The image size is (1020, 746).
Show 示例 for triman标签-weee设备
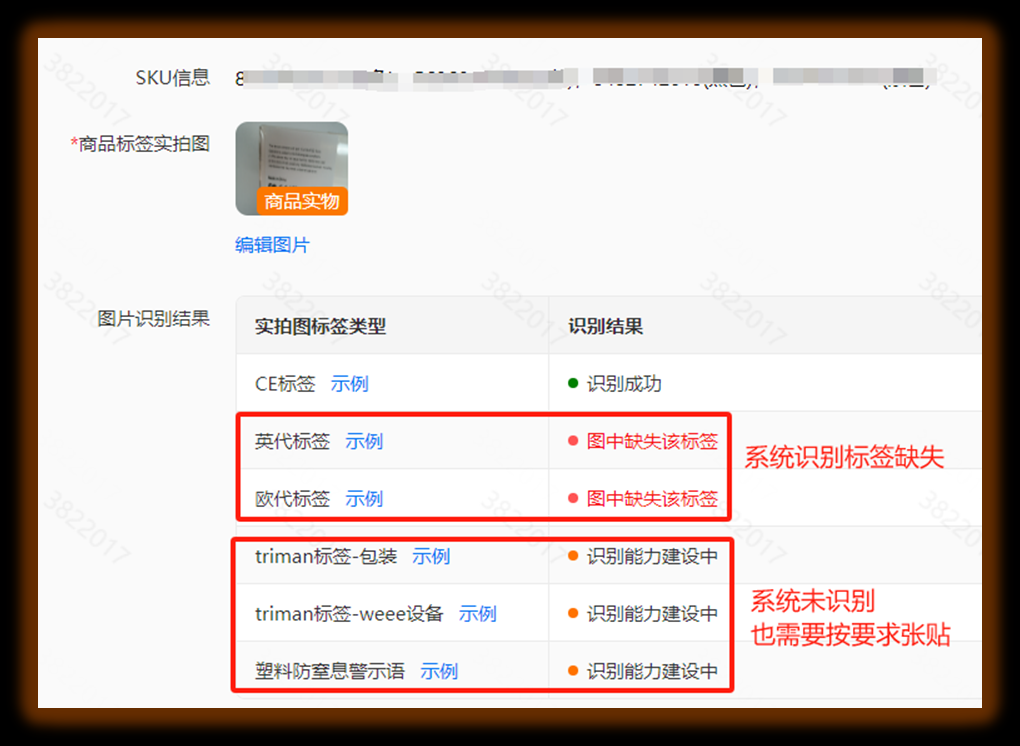(x=477, y=614)
